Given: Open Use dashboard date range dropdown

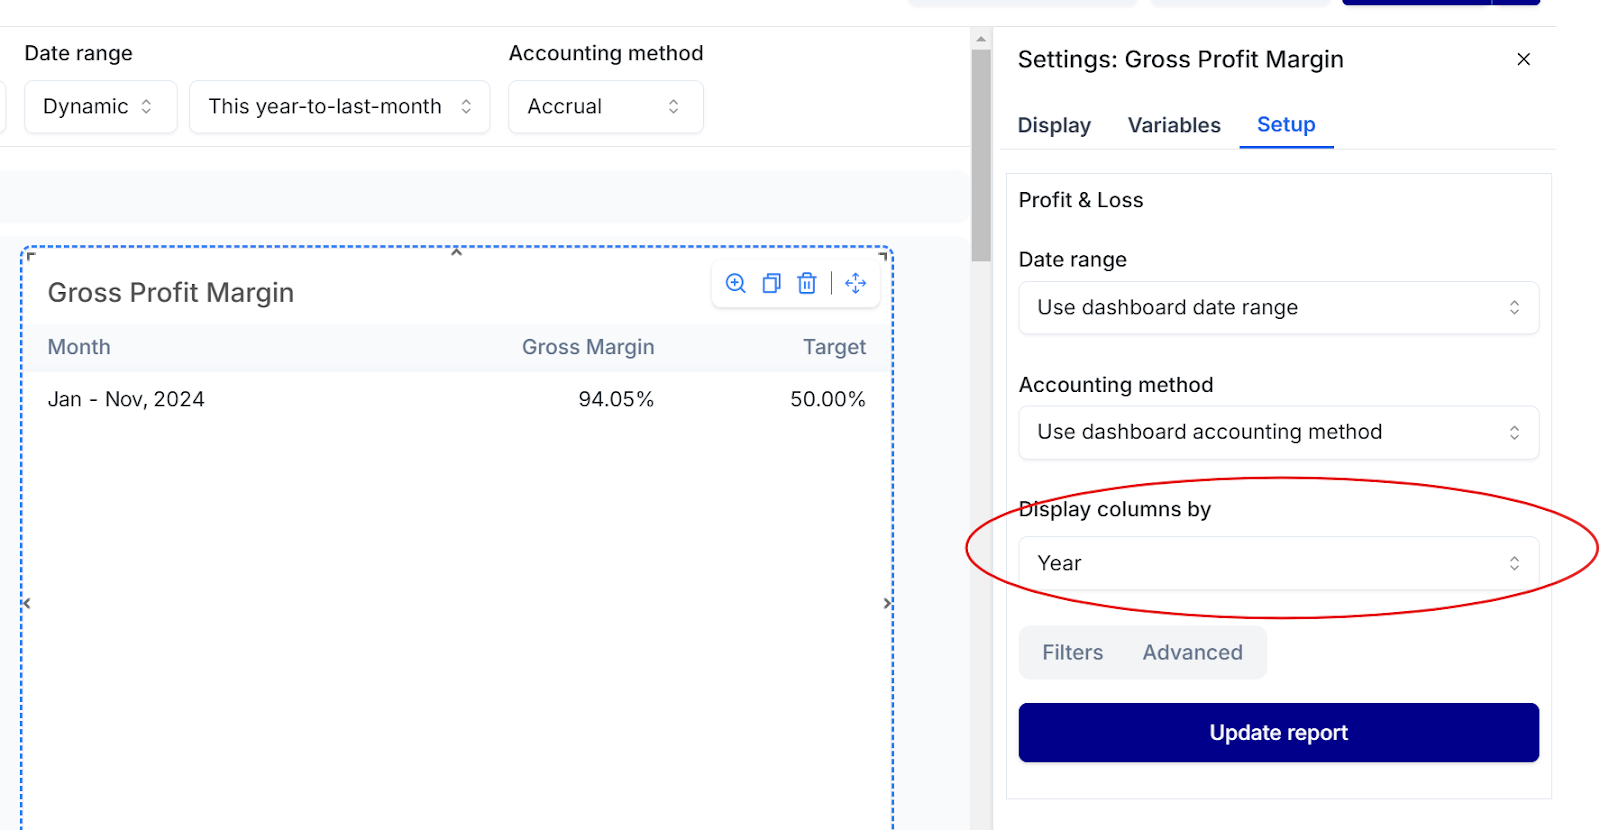Looking at the screenshot, I should click(x=1278, y=307).
